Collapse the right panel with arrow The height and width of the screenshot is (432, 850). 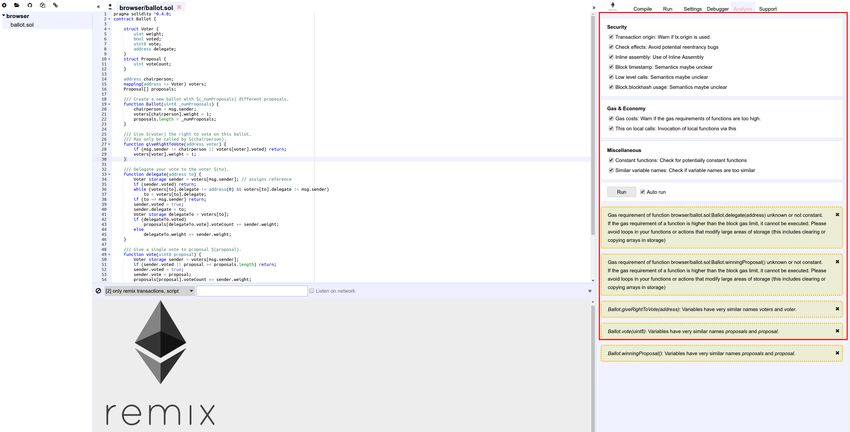pyautogui.click(x=595, y=7)
